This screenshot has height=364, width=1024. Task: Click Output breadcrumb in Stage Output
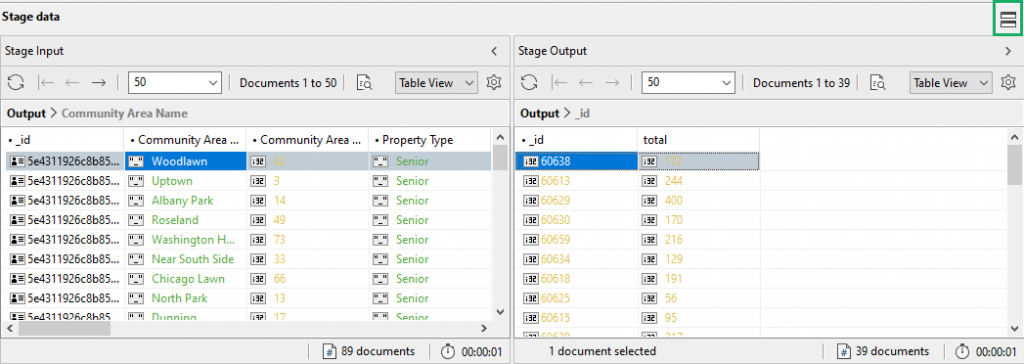(539, 113)
